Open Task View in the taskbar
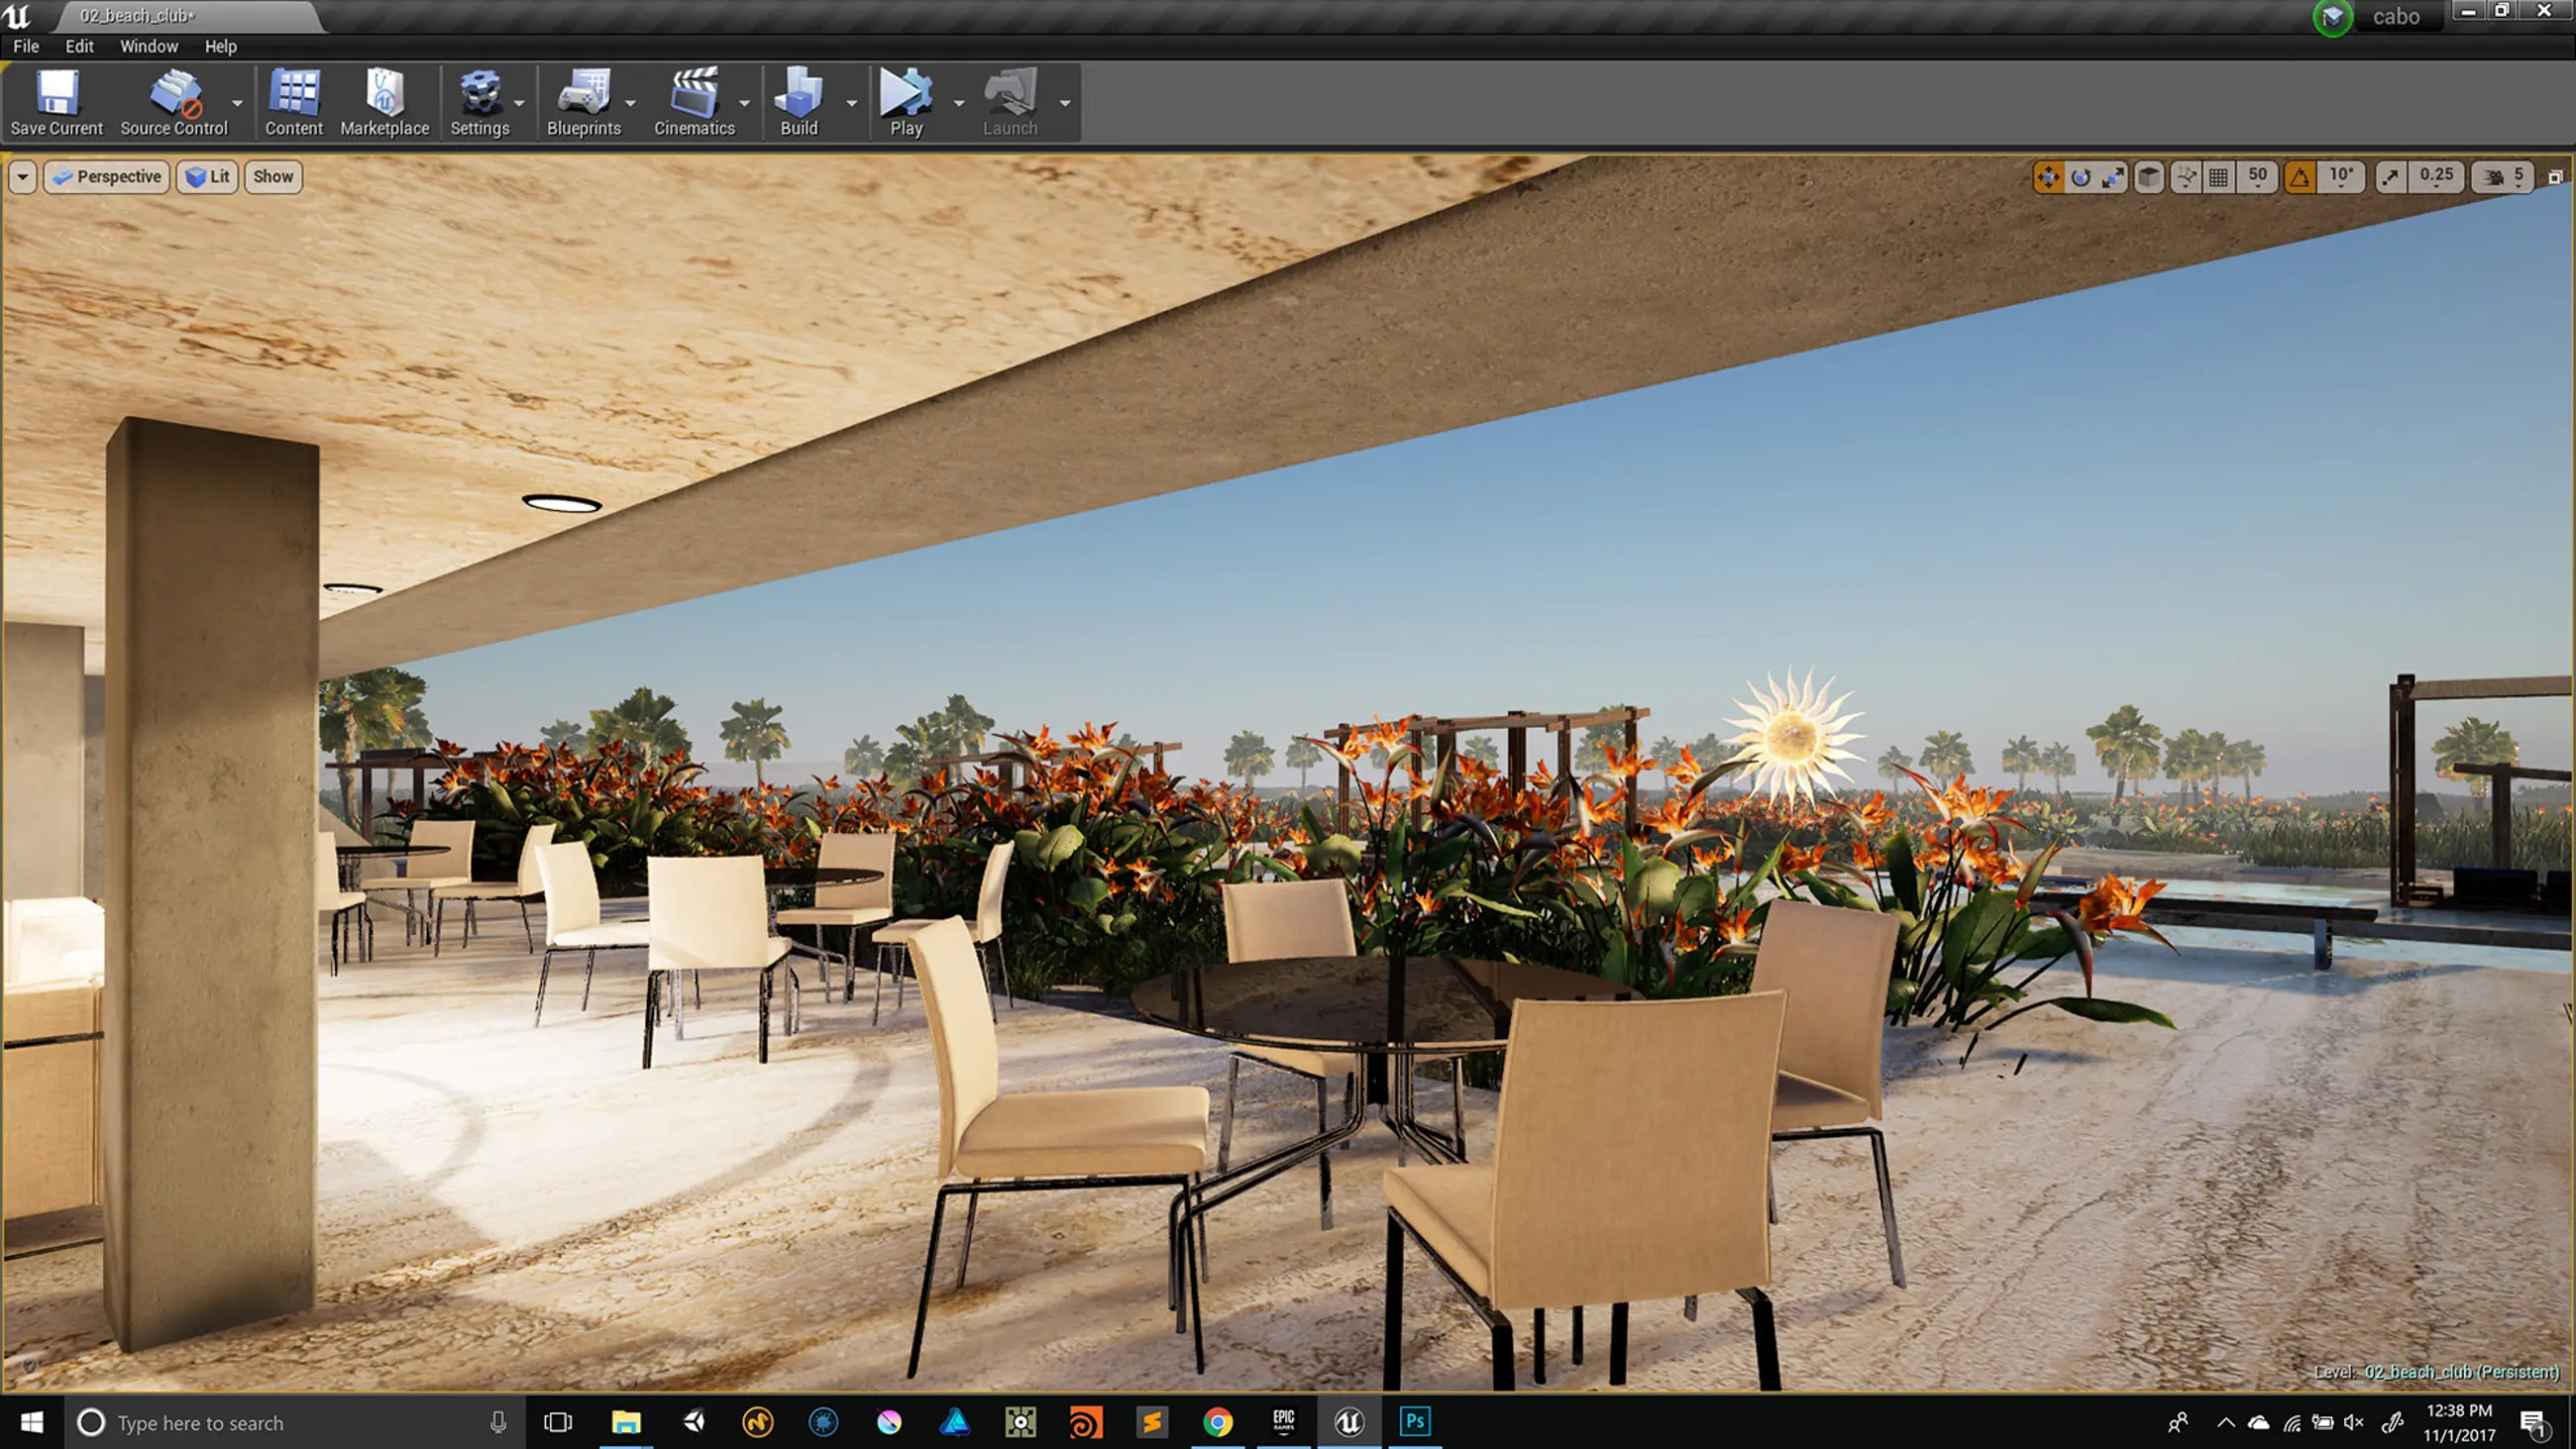The height and width of the screenshot is (1449, 2576). 558,1422
